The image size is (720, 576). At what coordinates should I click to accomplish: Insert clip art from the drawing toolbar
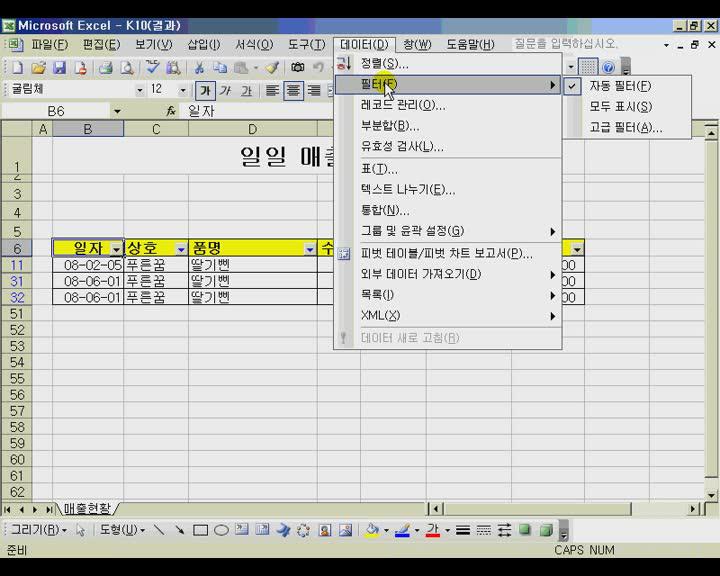(x=324, y=530)
